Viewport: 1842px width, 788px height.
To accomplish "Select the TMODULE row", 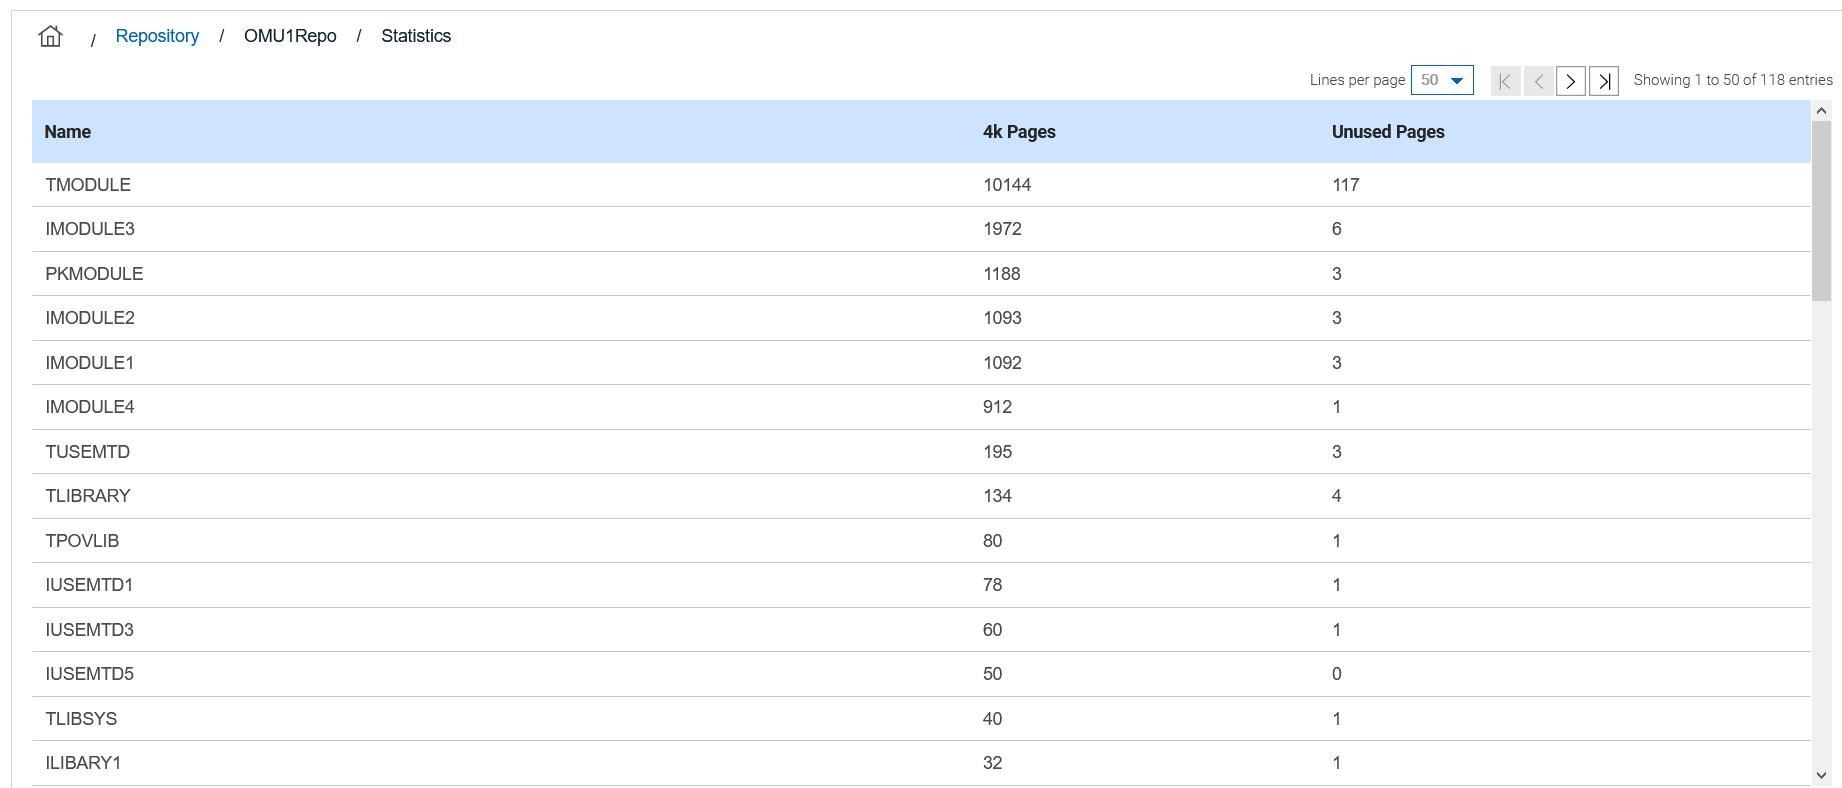I will (88, 185).
